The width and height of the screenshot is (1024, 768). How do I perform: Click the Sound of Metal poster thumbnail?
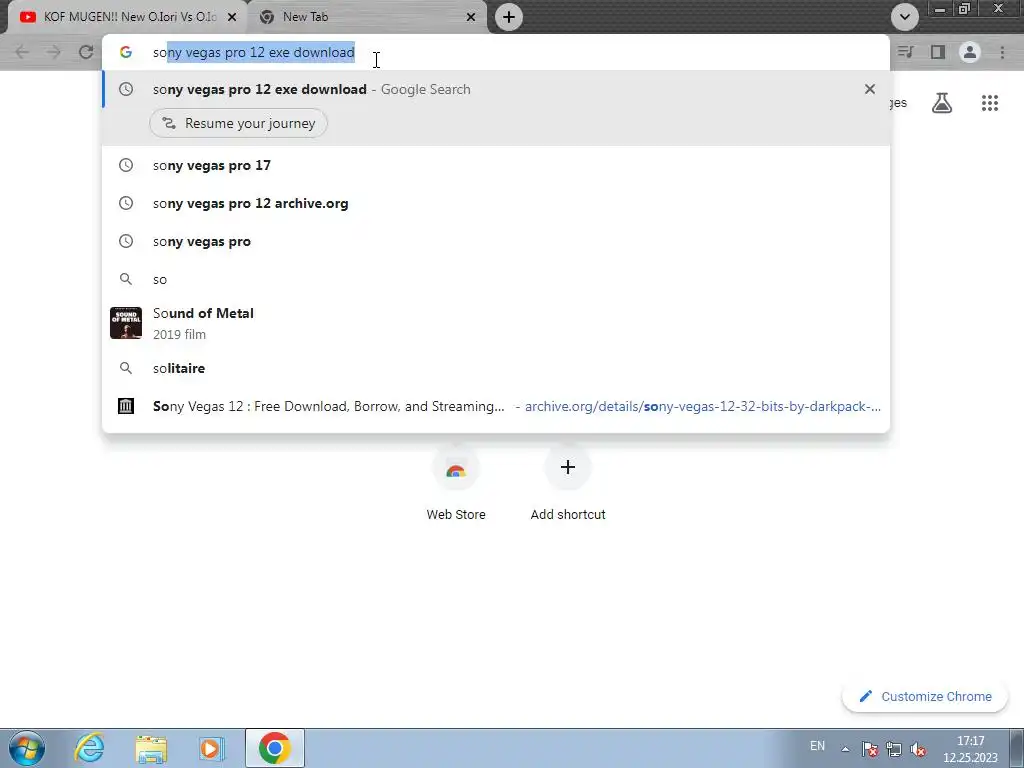pos(126,323)
